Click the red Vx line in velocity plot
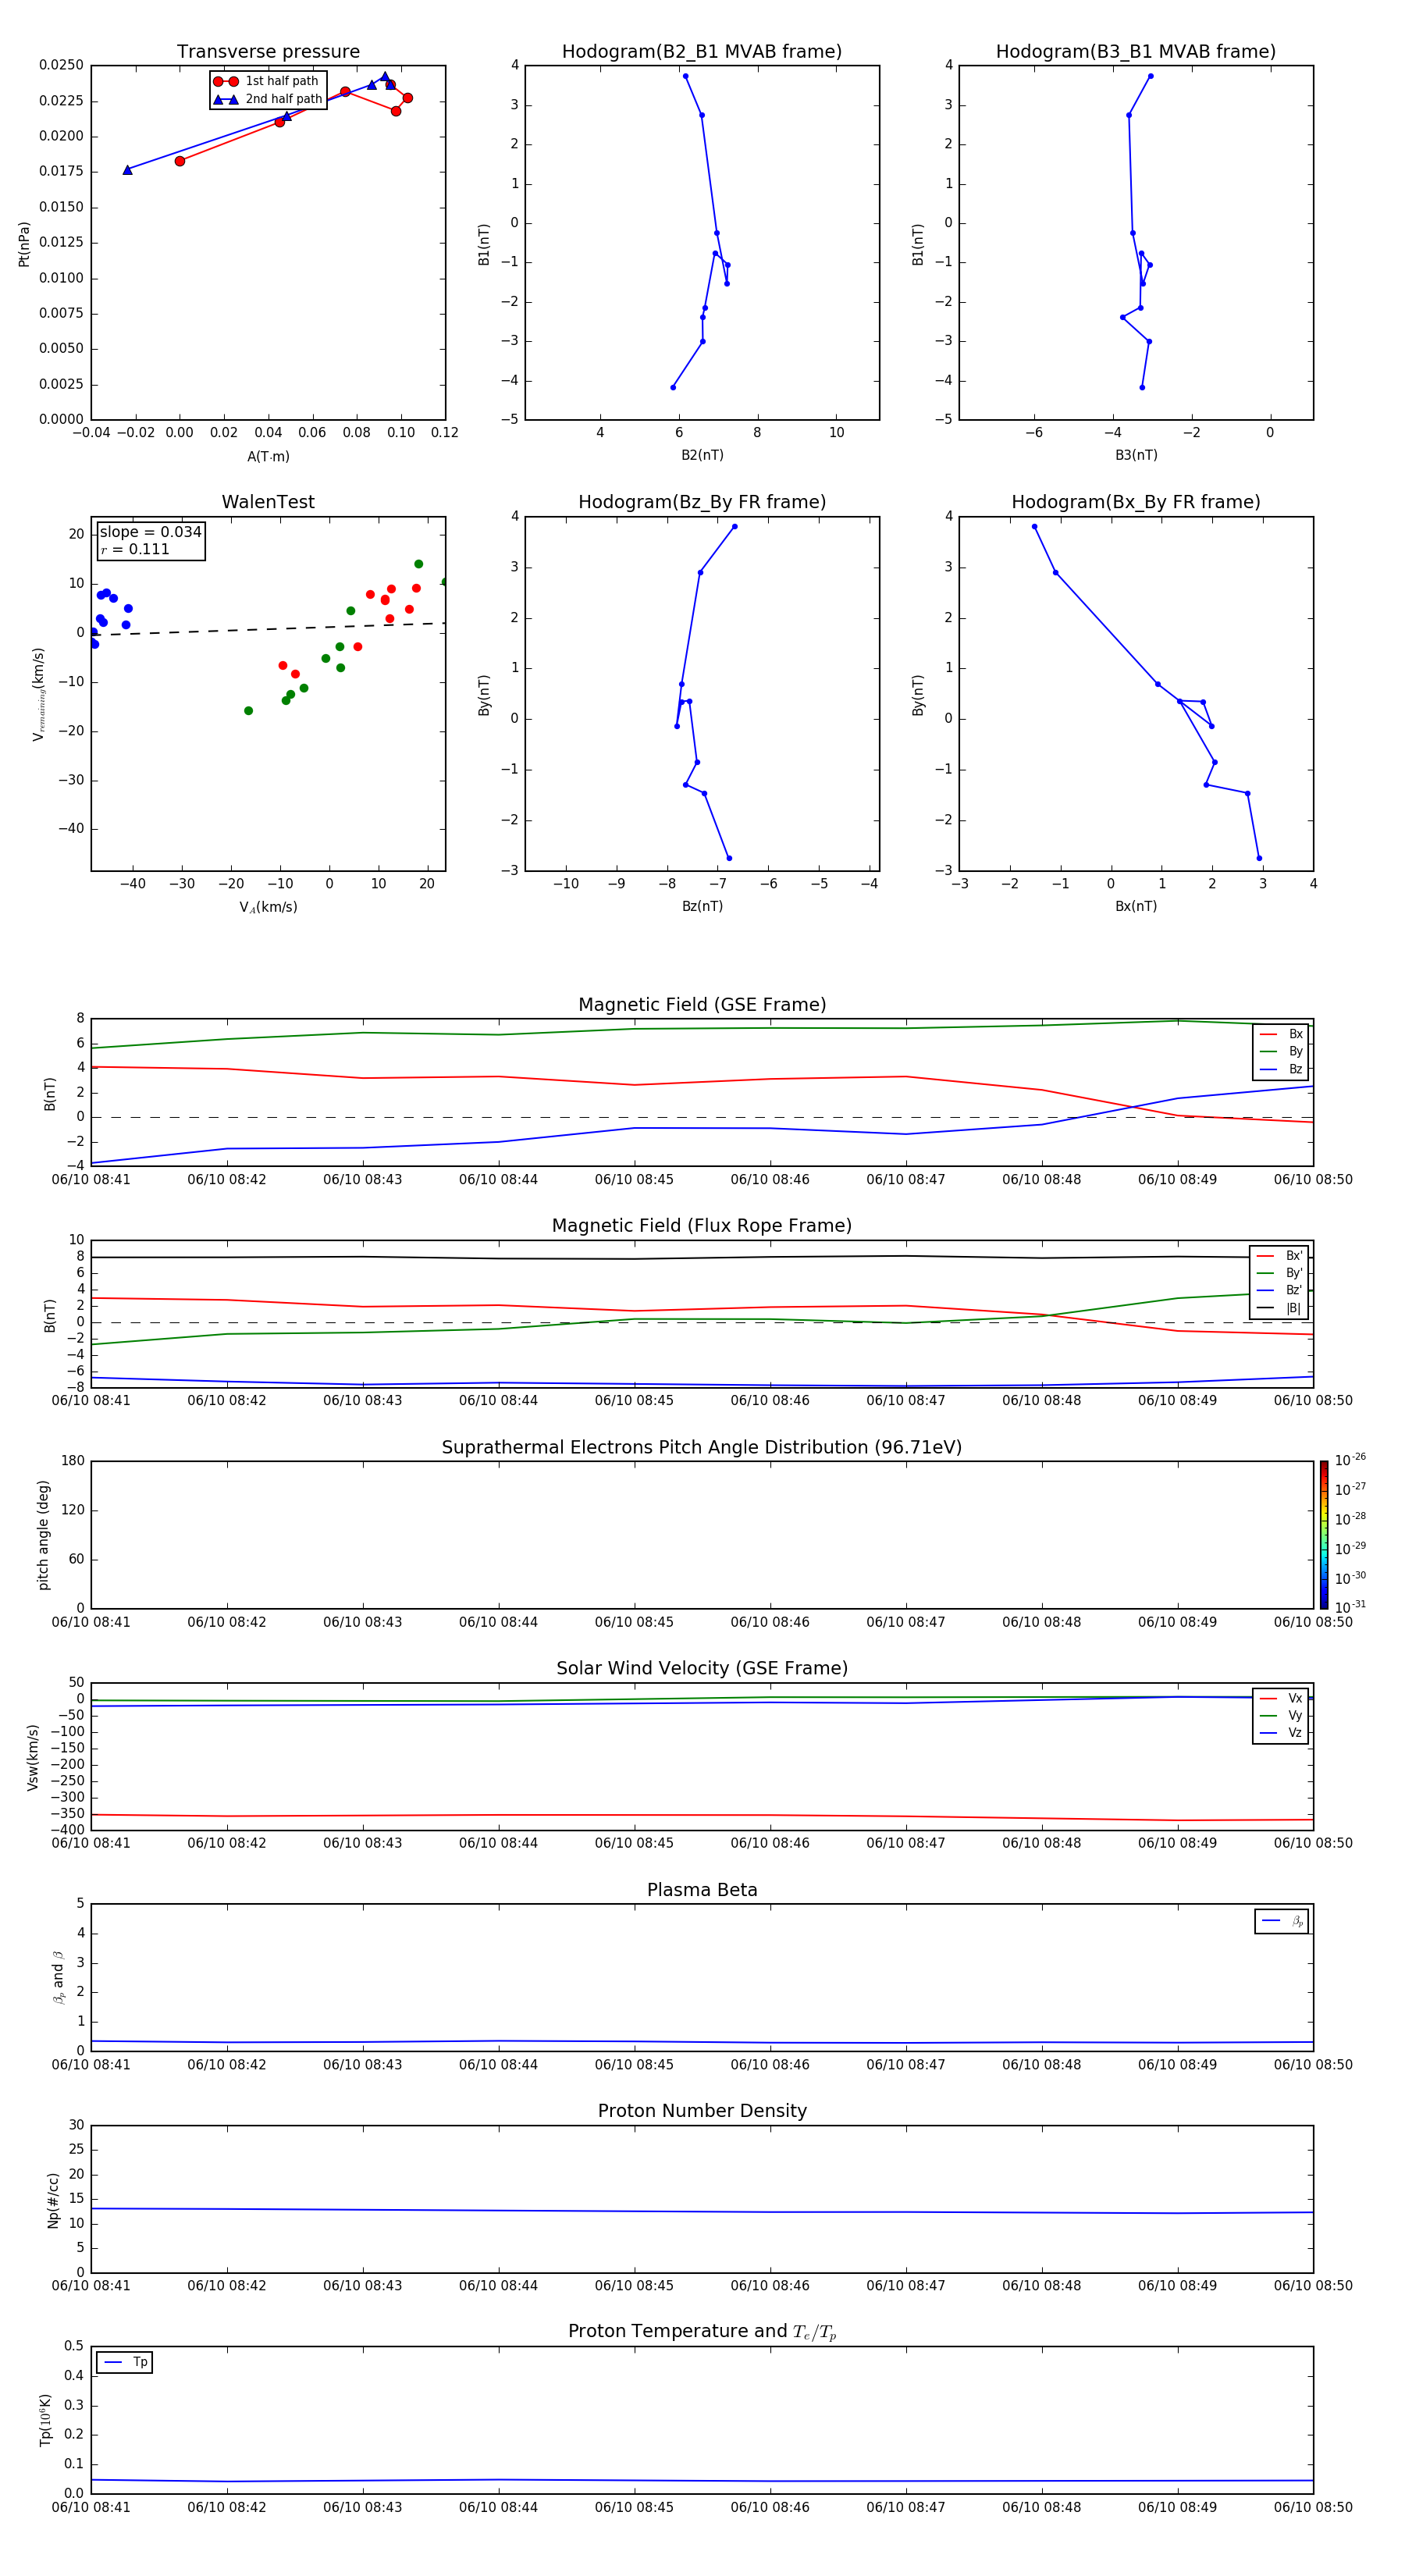This screenshot has height=2576, width=1405. 702,1815
